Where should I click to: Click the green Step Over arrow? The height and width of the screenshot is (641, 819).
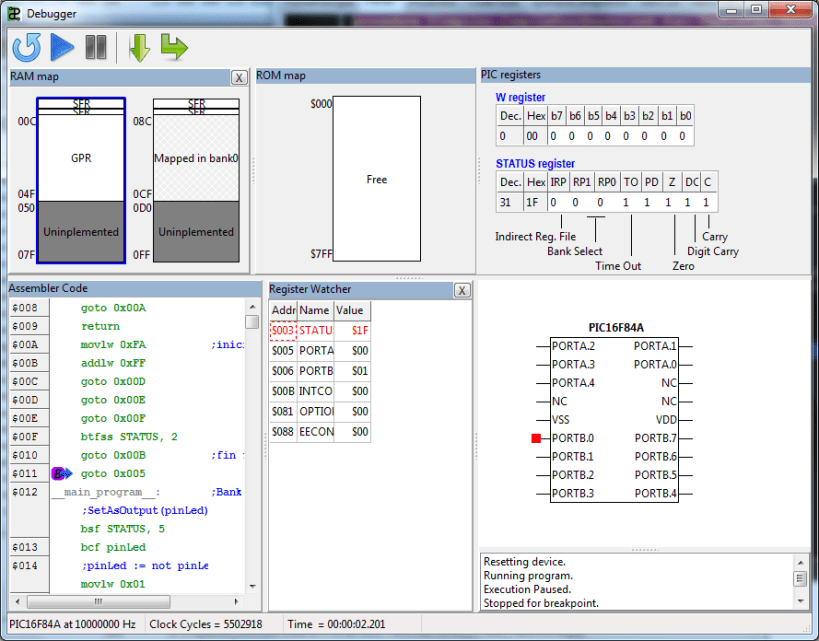point(174,47)
